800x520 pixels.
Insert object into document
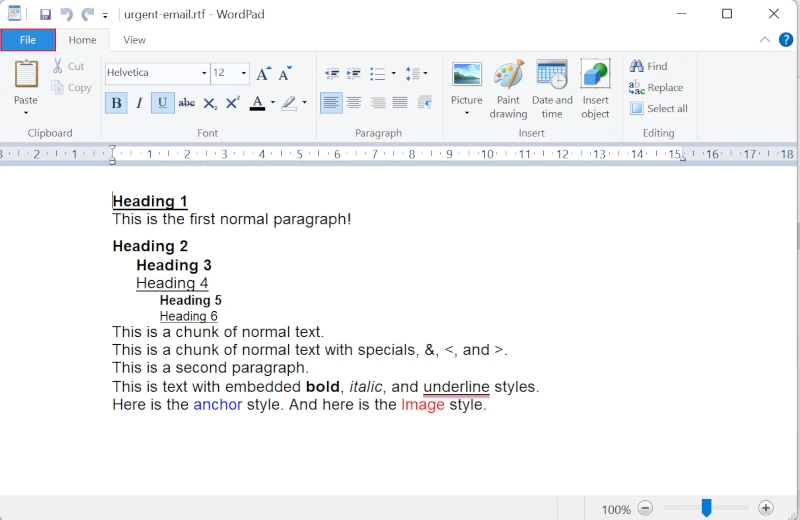click(x=595, y=89)
